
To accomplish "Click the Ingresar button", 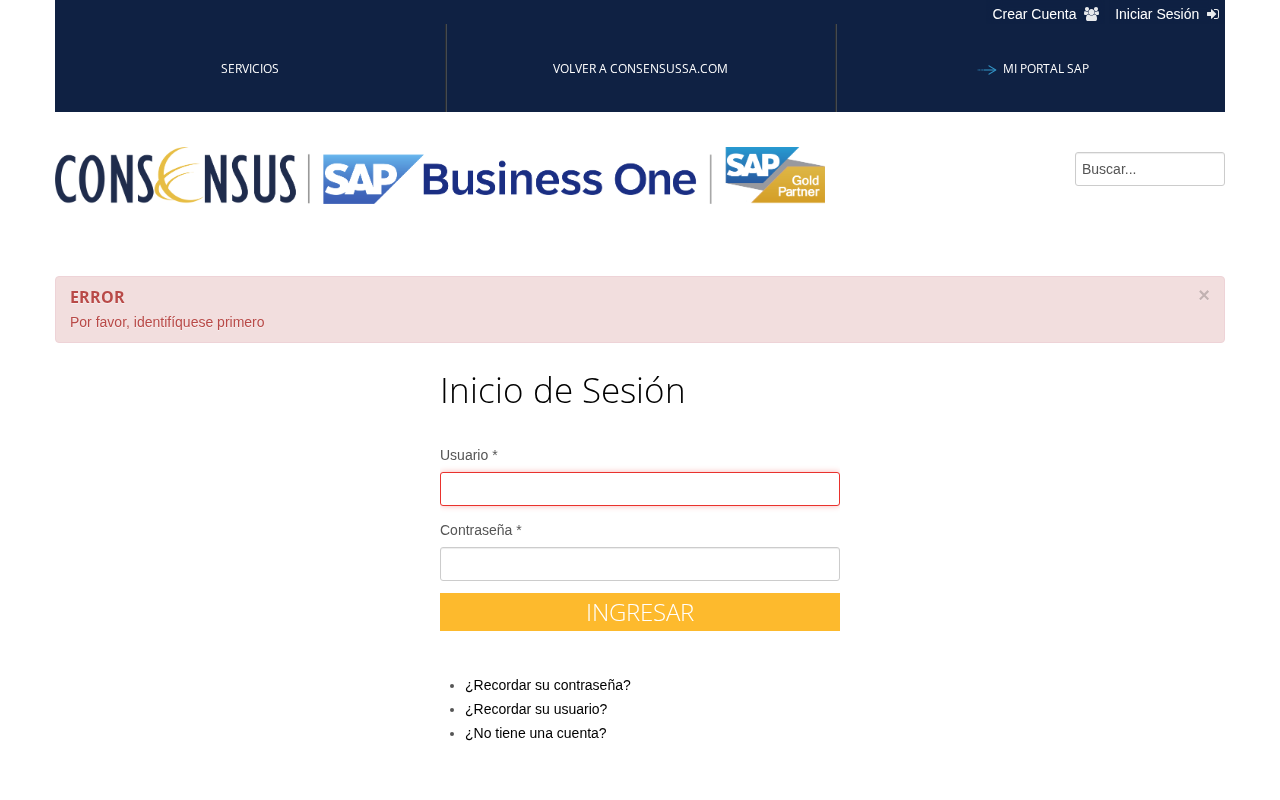I will coord(640,612).
